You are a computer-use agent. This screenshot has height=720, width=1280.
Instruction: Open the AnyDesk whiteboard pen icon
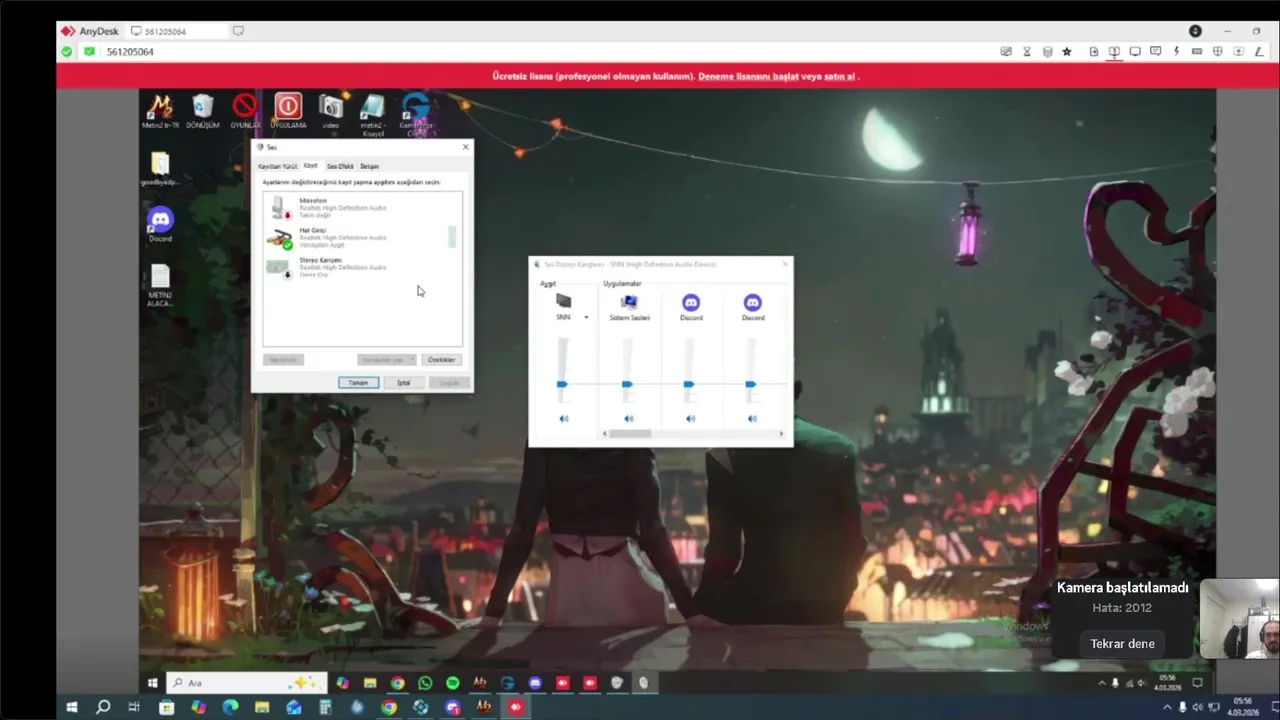pyautogui.click(x=1260, y=51)
